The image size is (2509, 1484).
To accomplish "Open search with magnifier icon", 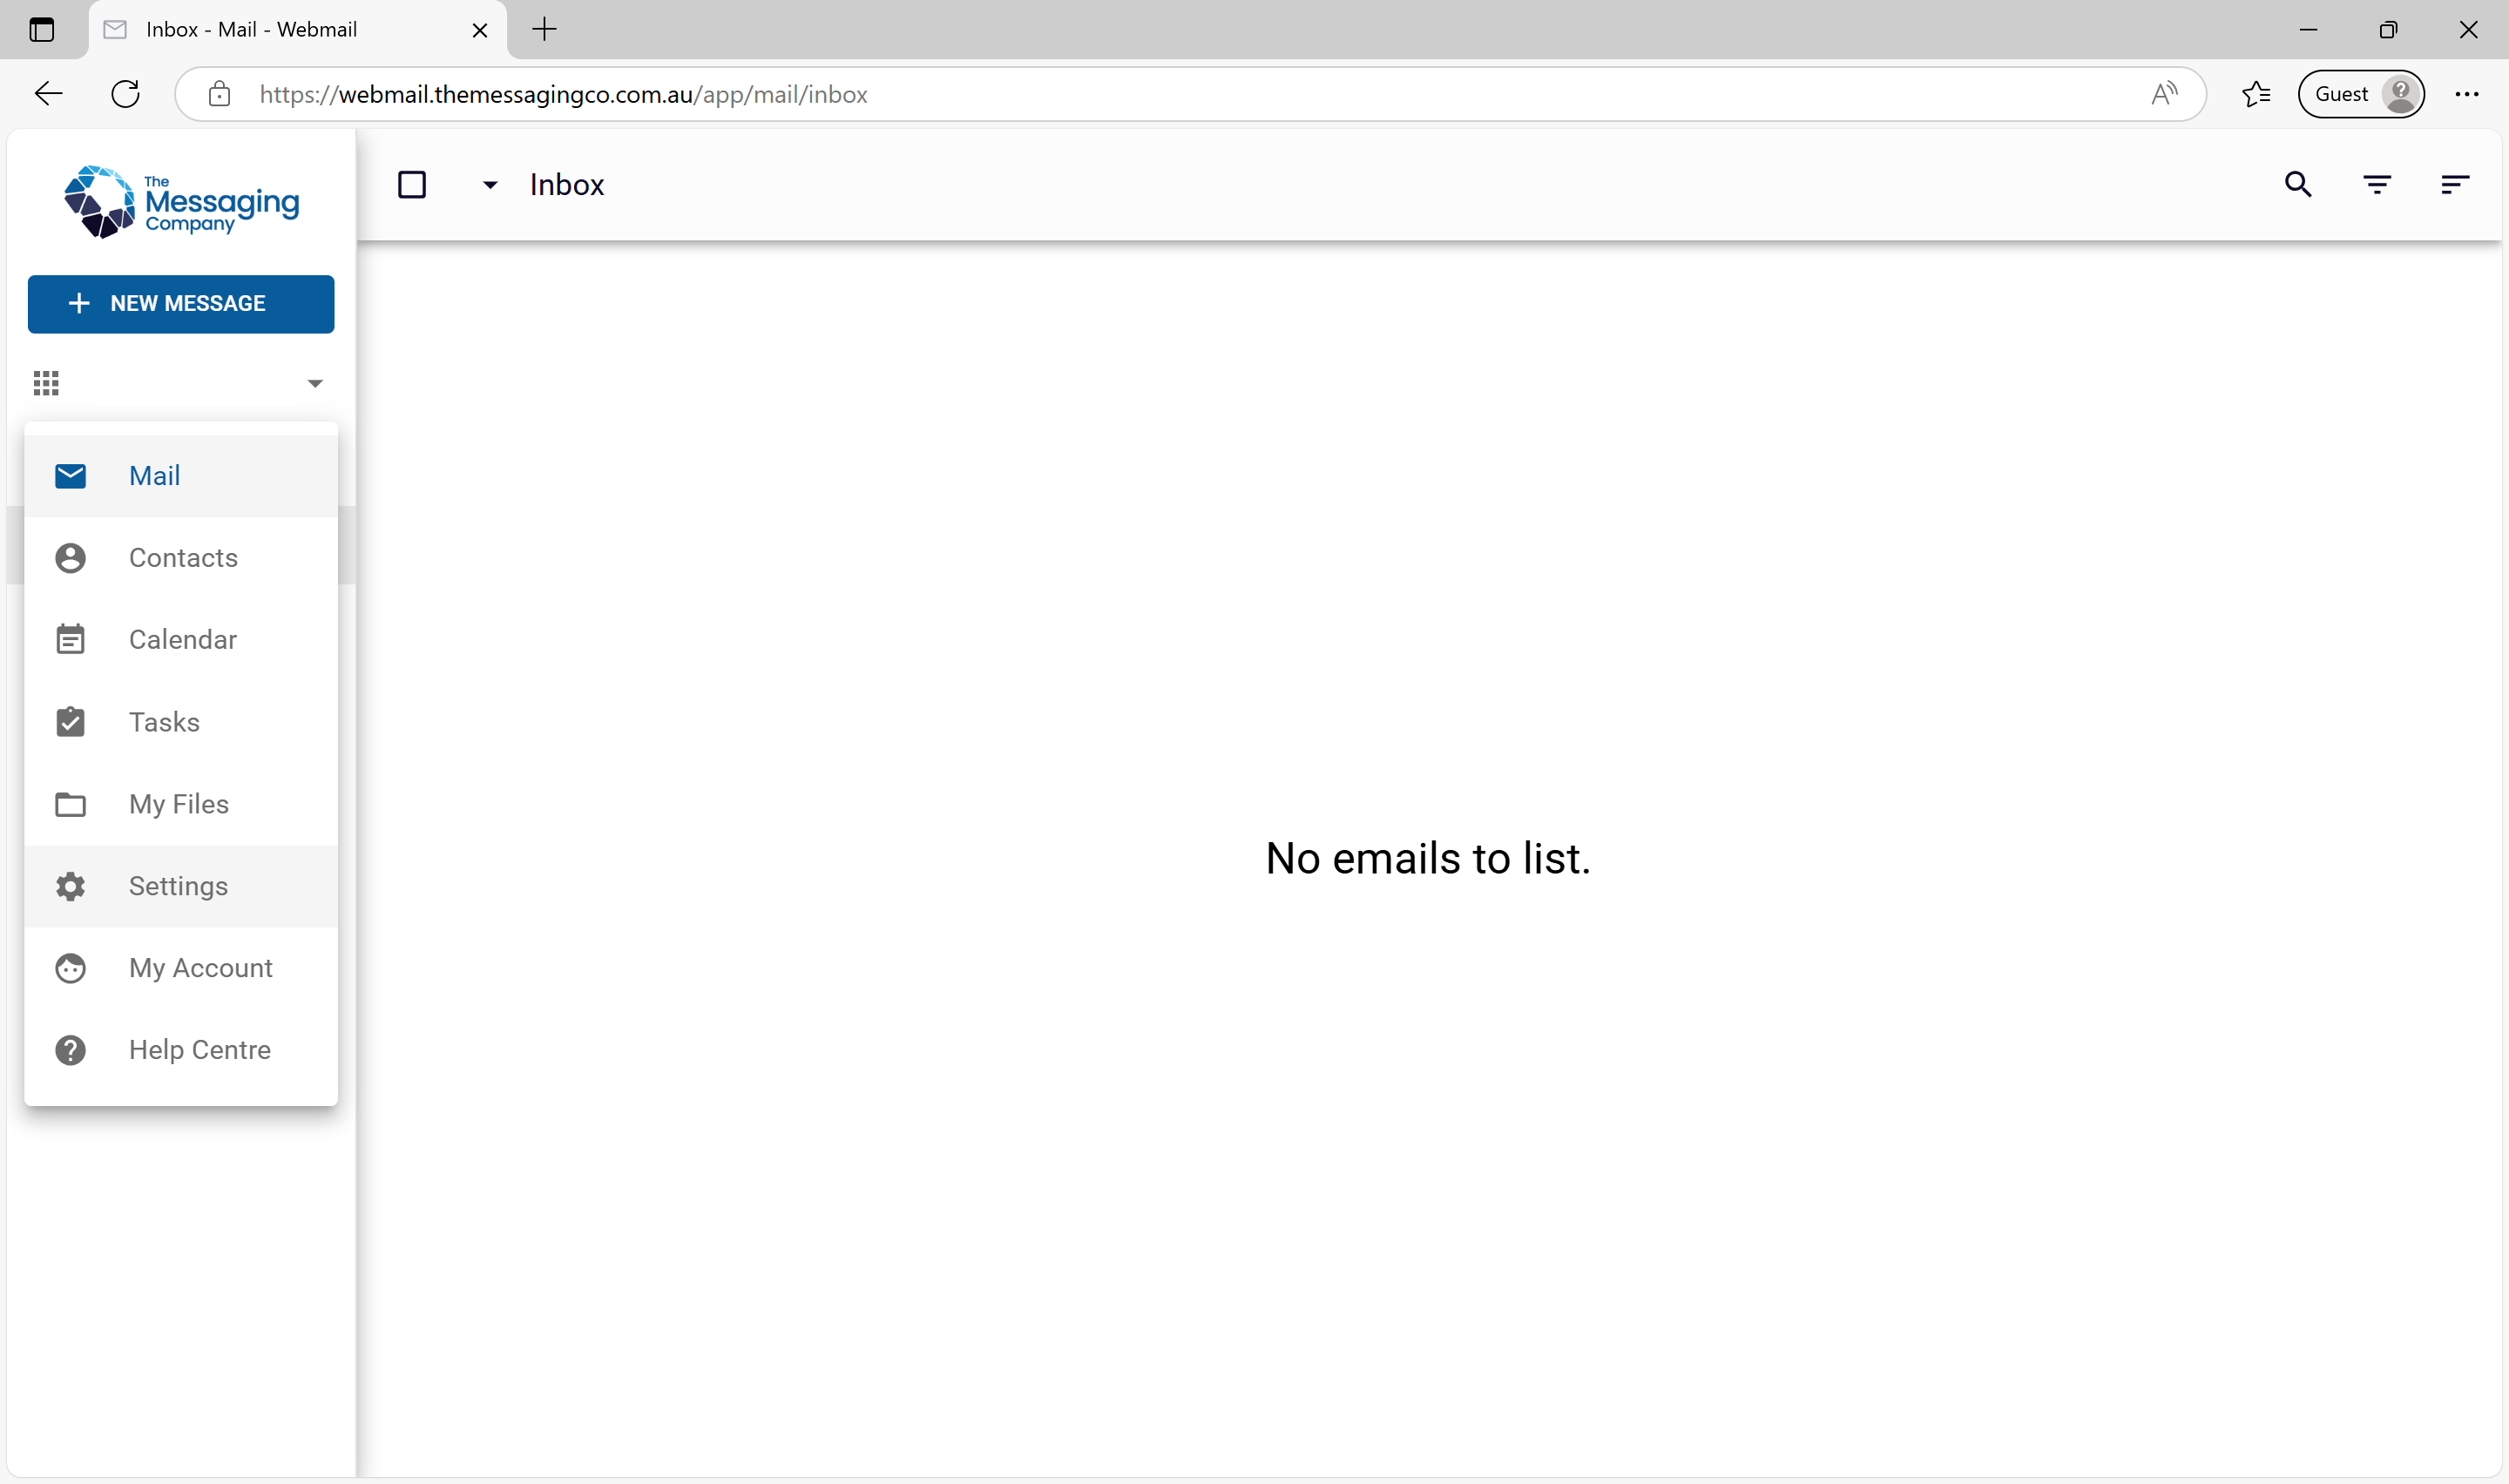I will click(x=2298, y=184).
